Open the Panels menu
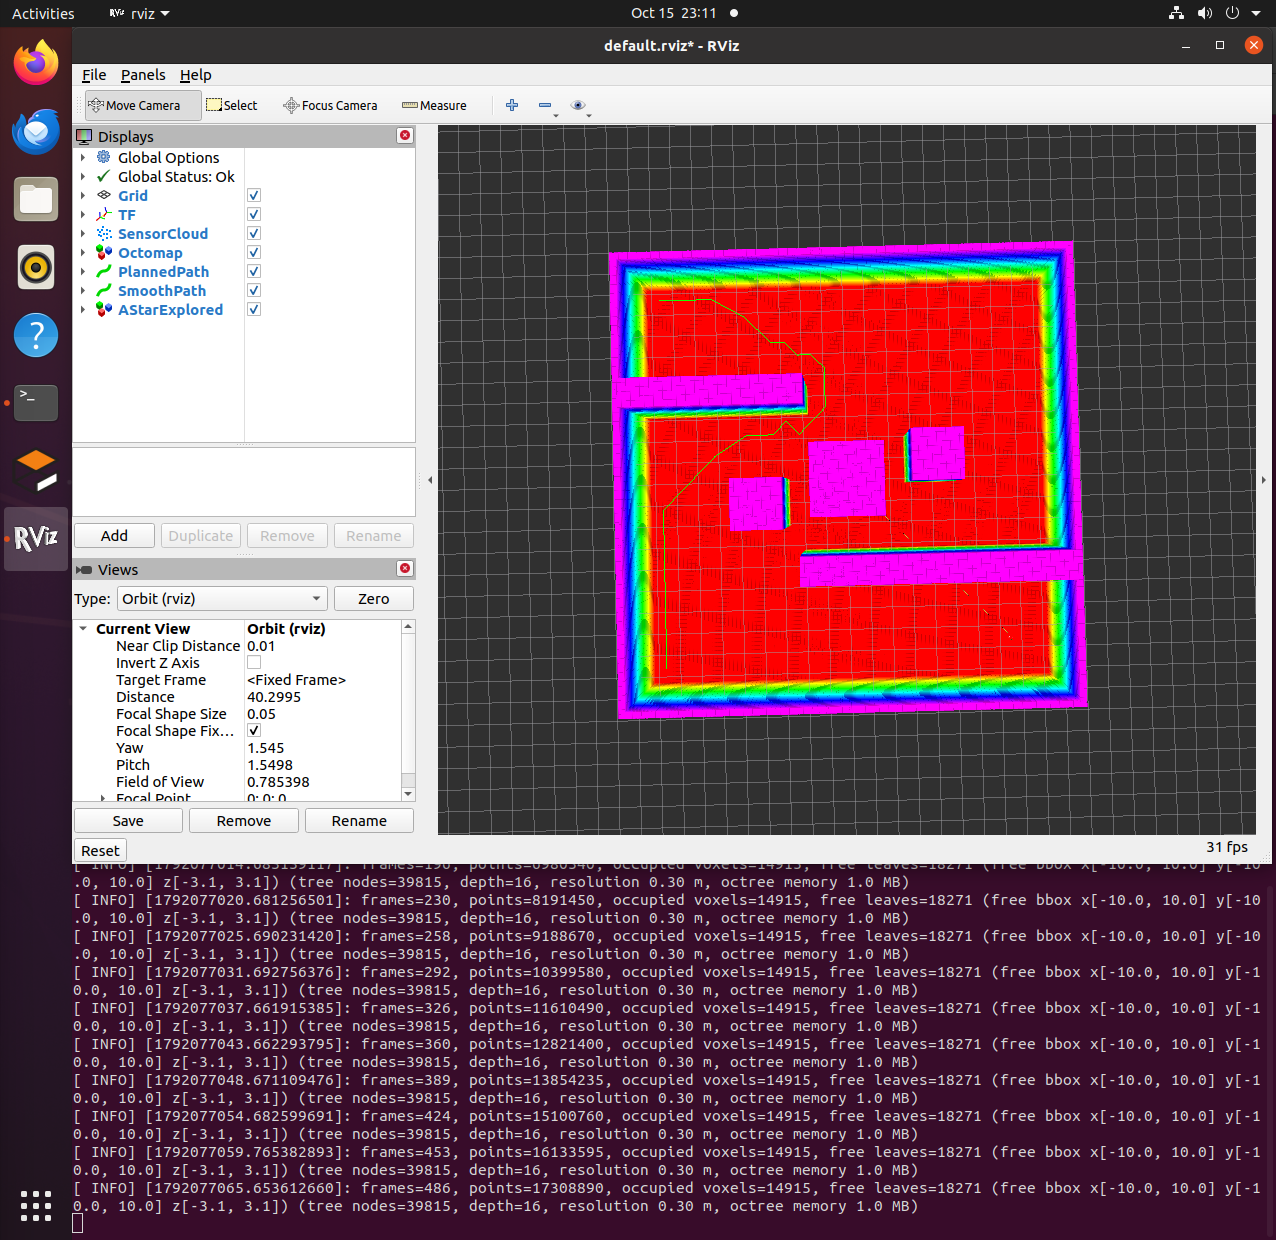The image size is (1276, 1240). click(143, 75)
